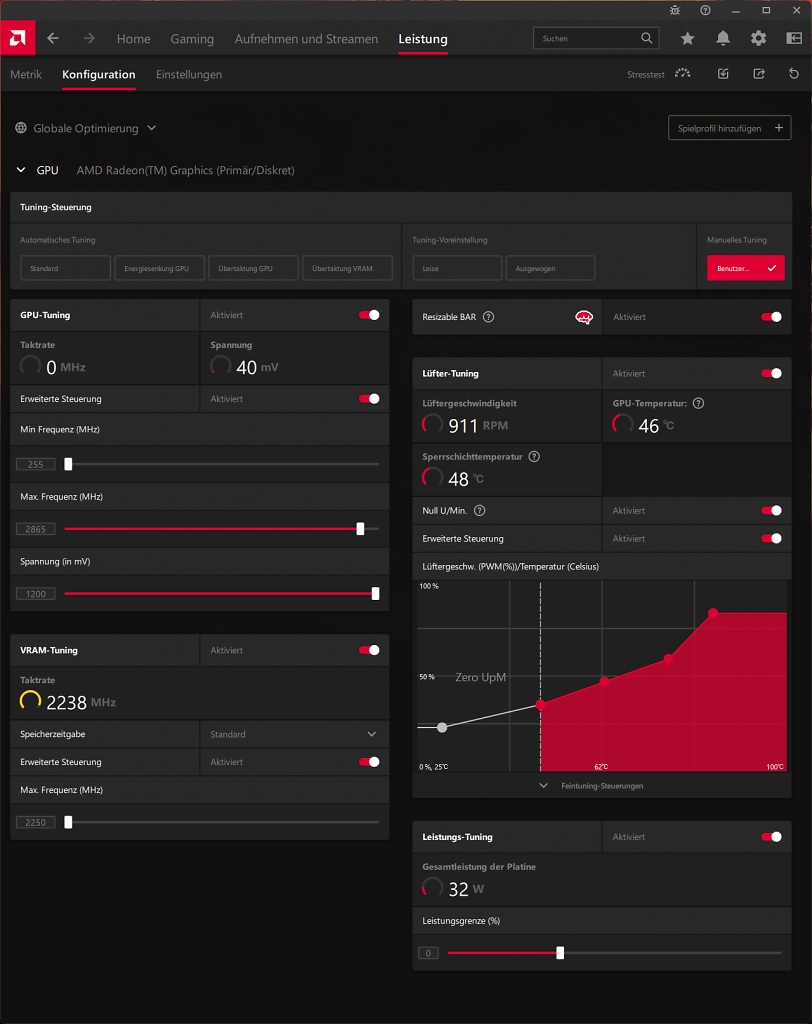The image size is (812, 1024).
Task: Click the Resizable BAR help icon
Action: [x=488, y=317]
